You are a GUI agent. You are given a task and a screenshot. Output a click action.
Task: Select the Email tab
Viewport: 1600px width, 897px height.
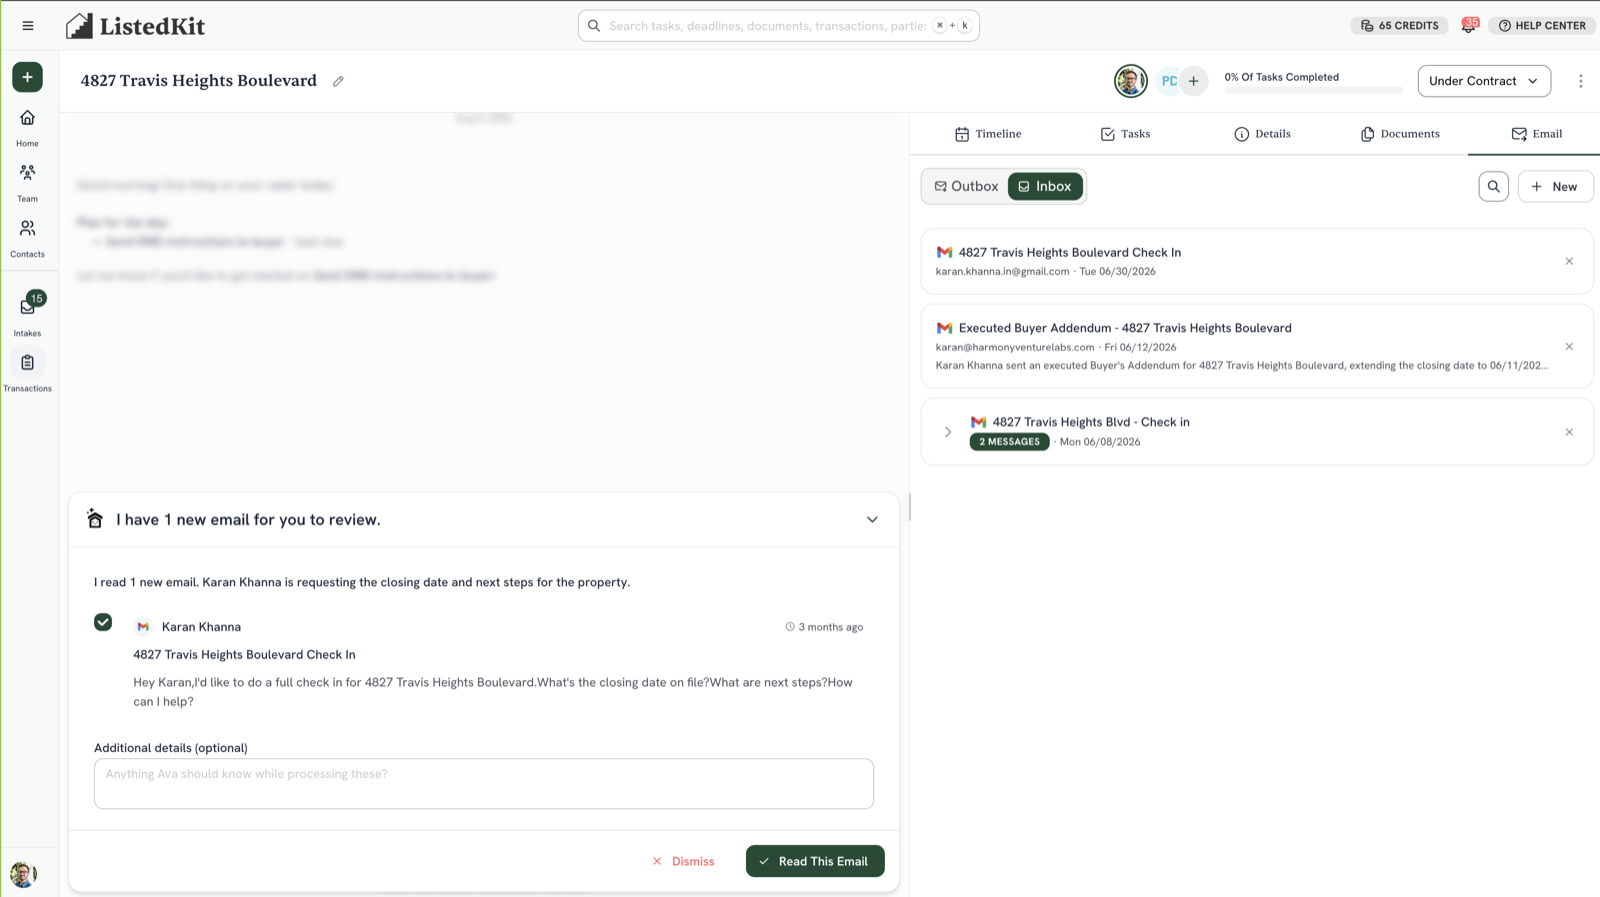[1536, 134]
